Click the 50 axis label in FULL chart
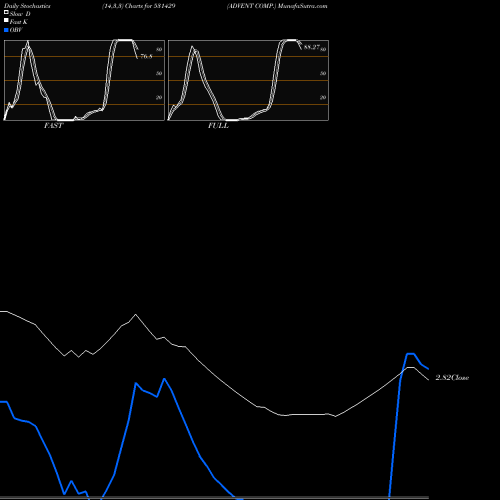The height and width of the screenshot is (500, 500). [x=323, y=73]
